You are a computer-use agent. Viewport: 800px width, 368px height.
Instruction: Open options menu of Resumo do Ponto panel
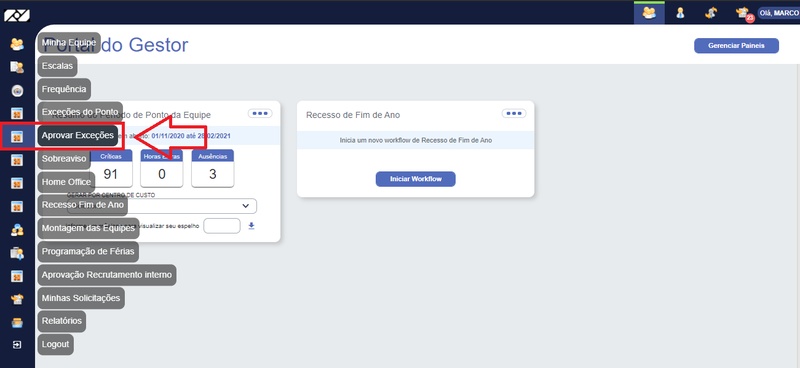coord(260,113)
